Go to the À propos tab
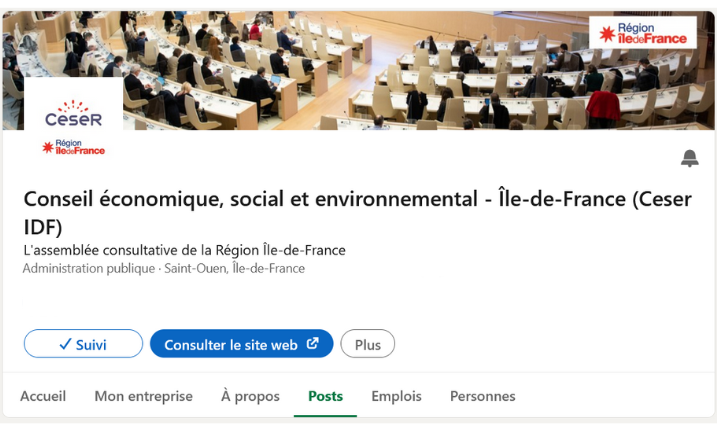This screenshot has width=717, height=427. pos(250,396)
